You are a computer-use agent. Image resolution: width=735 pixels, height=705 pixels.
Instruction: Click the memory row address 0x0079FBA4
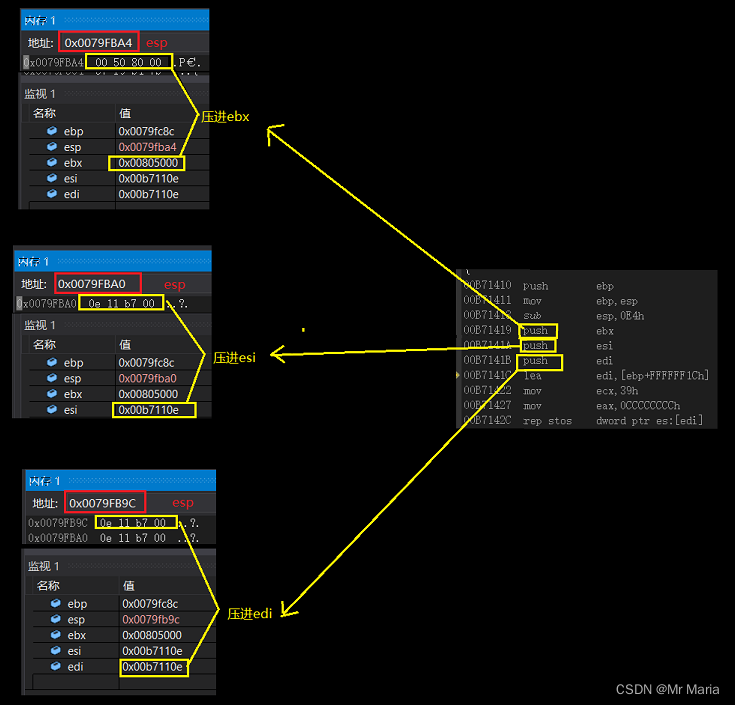coord(53,62)
